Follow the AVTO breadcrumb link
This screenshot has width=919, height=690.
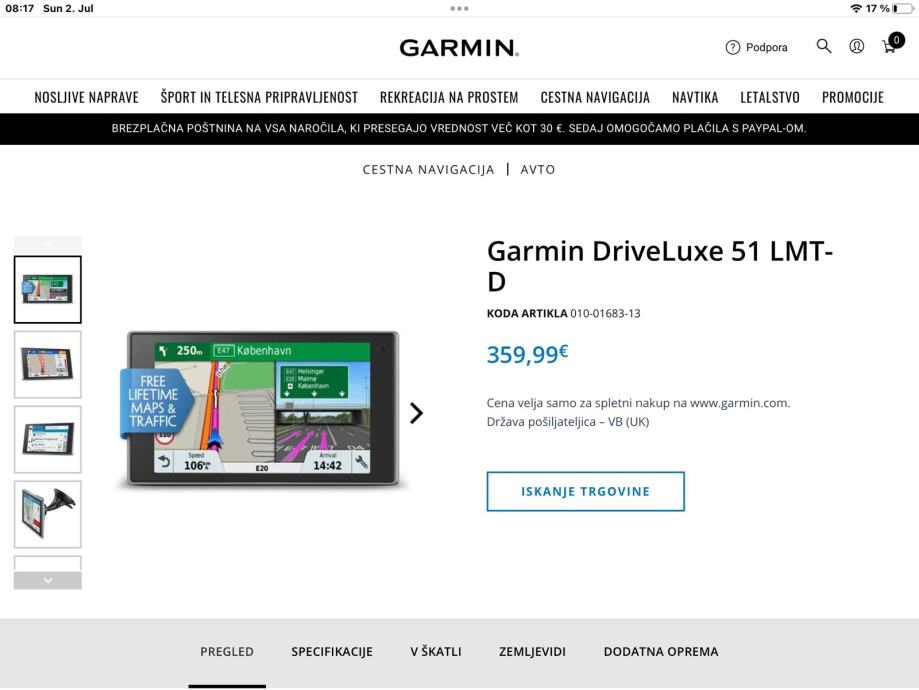pos(538,170)
